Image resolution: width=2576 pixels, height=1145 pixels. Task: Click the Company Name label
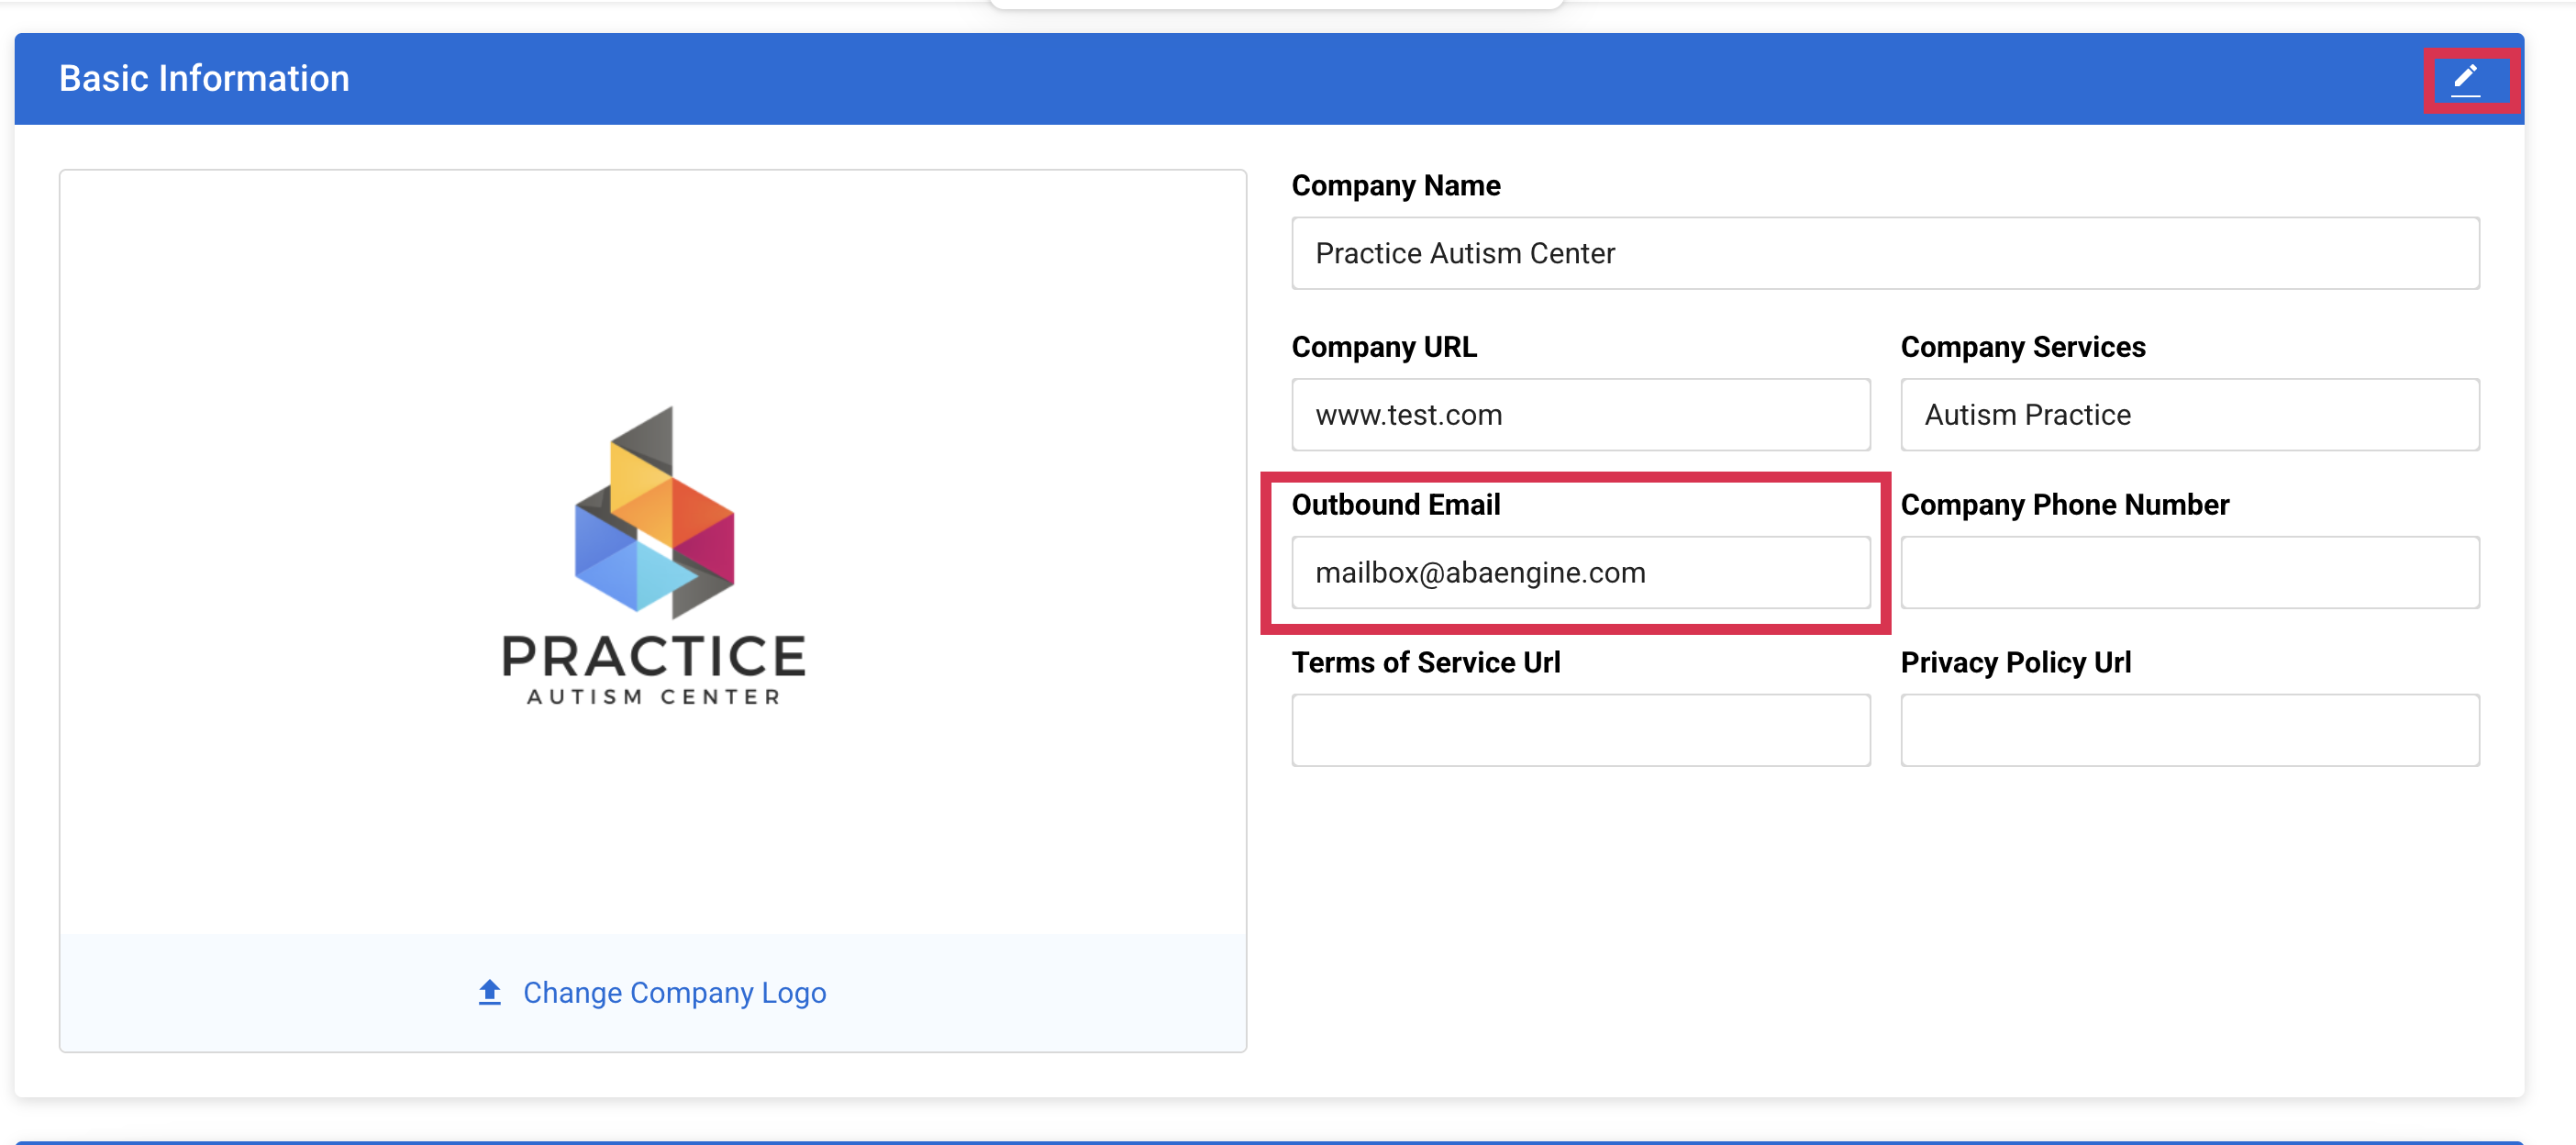[1395, 185]
